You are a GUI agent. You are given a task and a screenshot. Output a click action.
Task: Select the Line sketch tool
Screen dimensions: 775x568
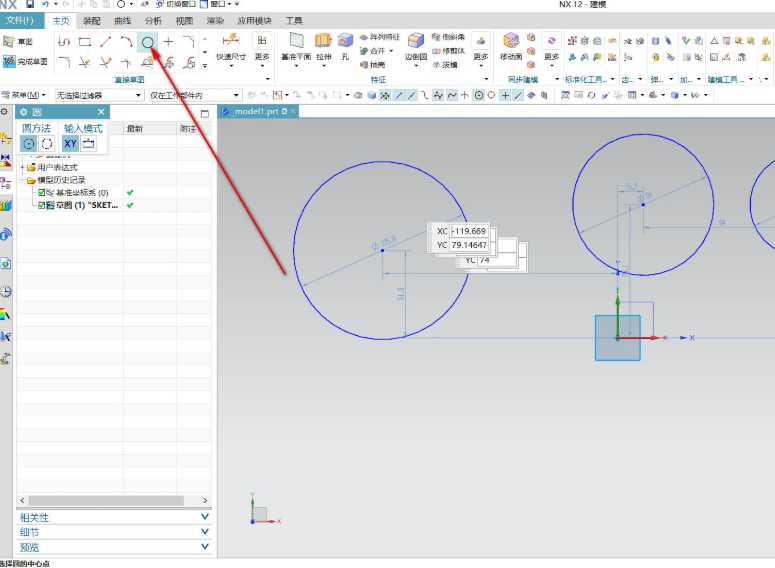[x=105, y=42]
